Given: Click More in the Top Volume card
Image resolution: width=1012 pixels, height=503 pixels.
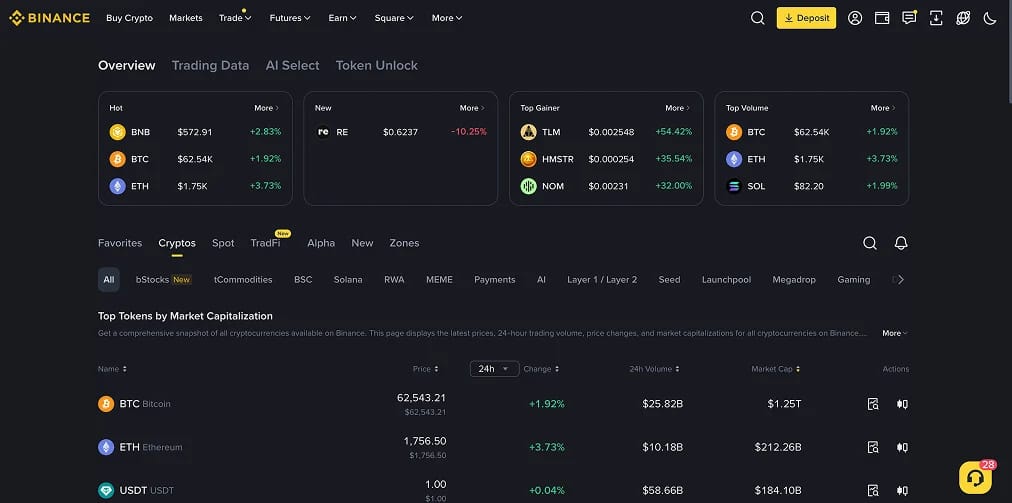Looking at the screenshot, I should tap(883, 108).
